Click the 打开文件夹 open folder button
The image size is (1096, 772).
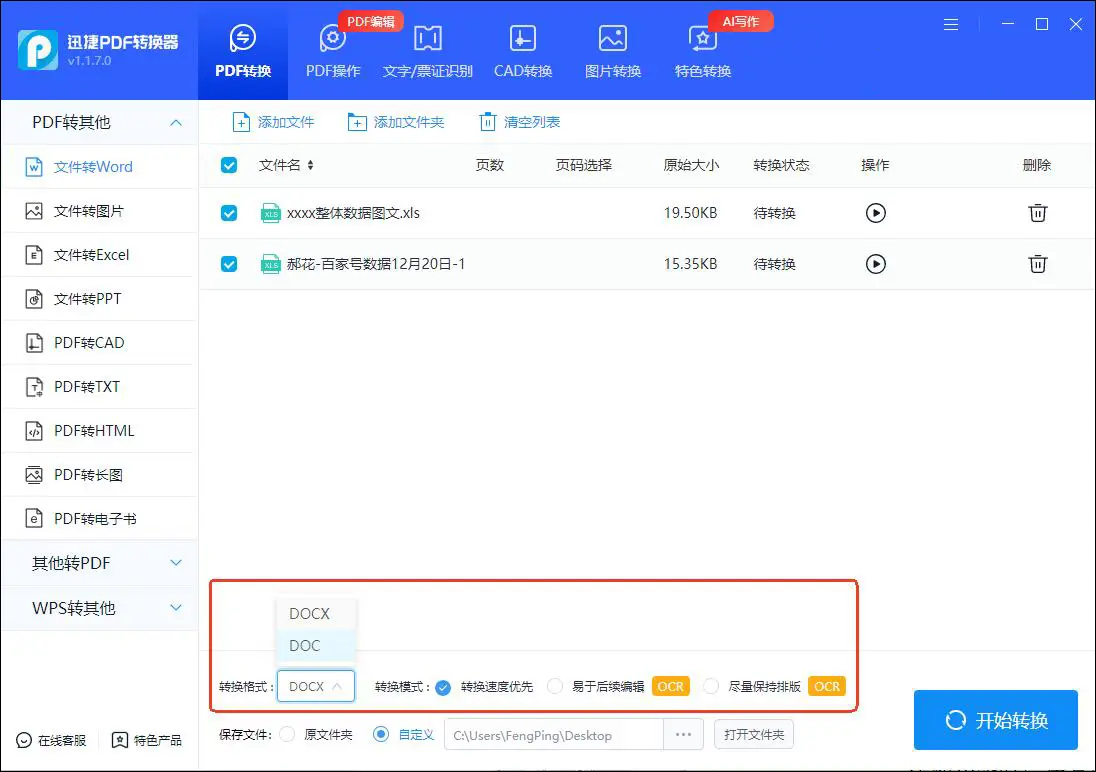coord(753,734)
